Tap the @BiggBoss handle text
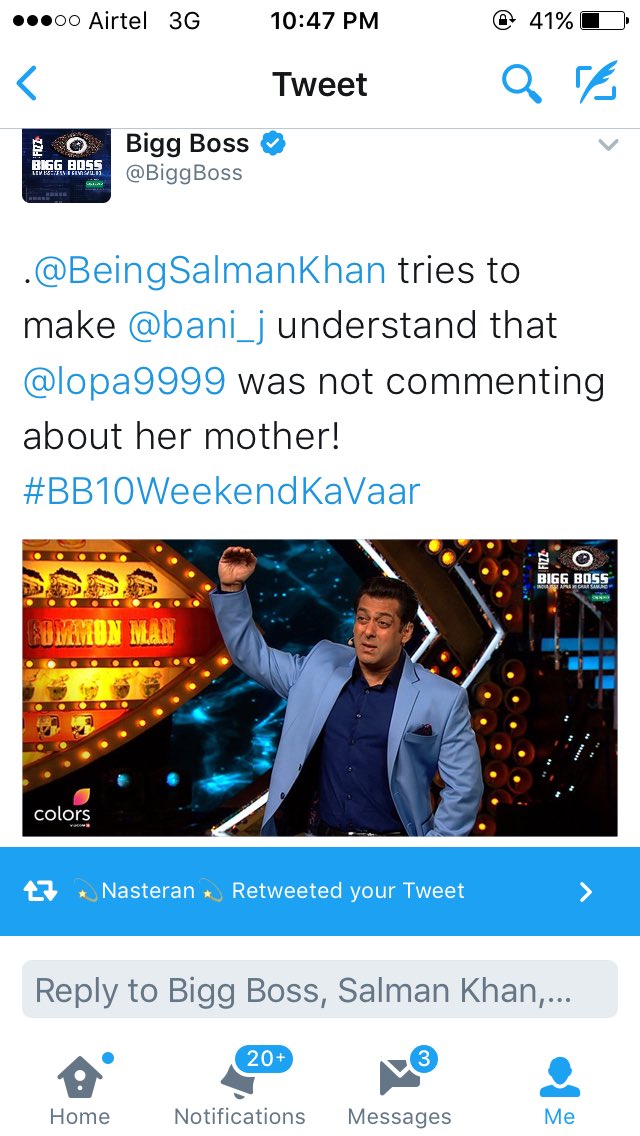Image resolution: width=640 pixels, height=1136 pixels. [x=184, y=173]
